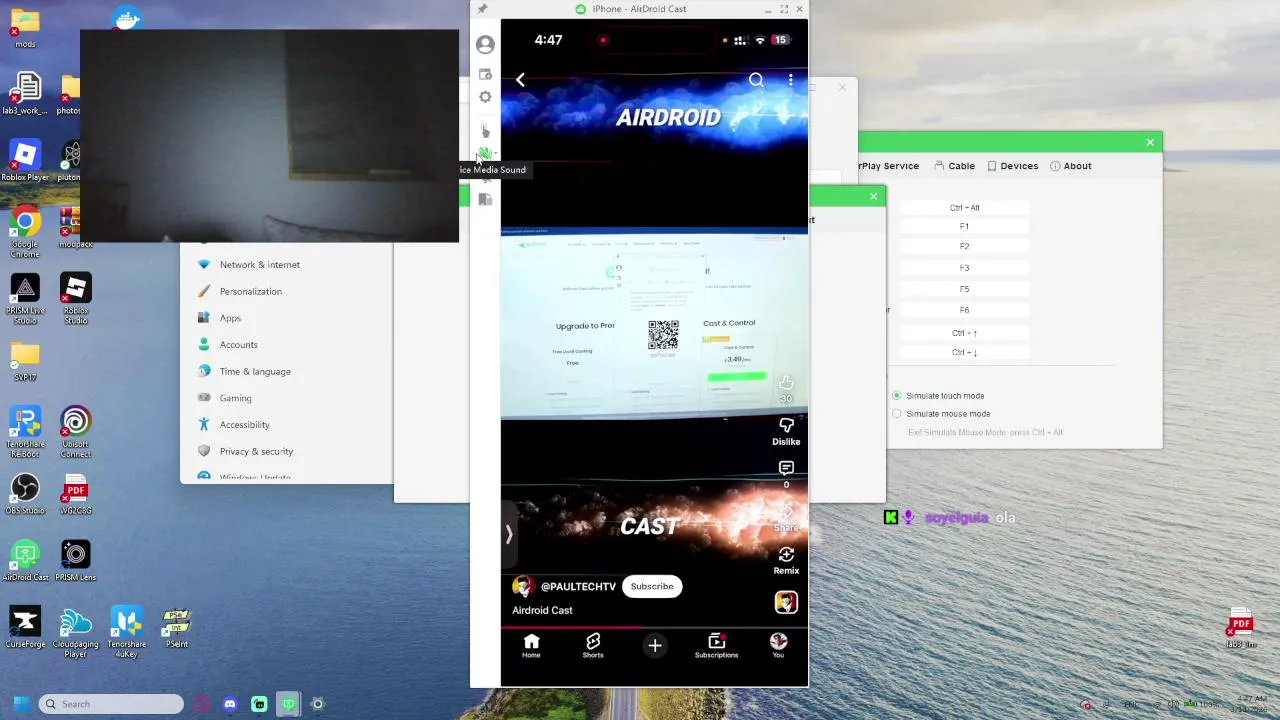Screen dimensions: 1280x720
Task: Click the @PAULTECHTV channel name
Action: pos(578,587)
